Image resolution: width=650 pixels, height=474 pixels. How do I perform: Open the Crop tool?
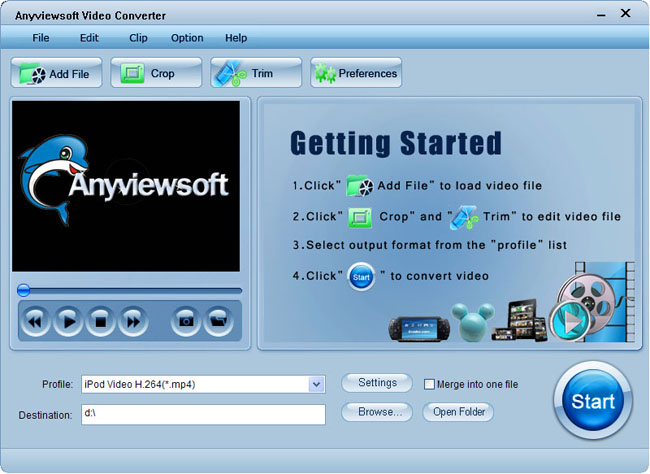[x=156, y=73]
